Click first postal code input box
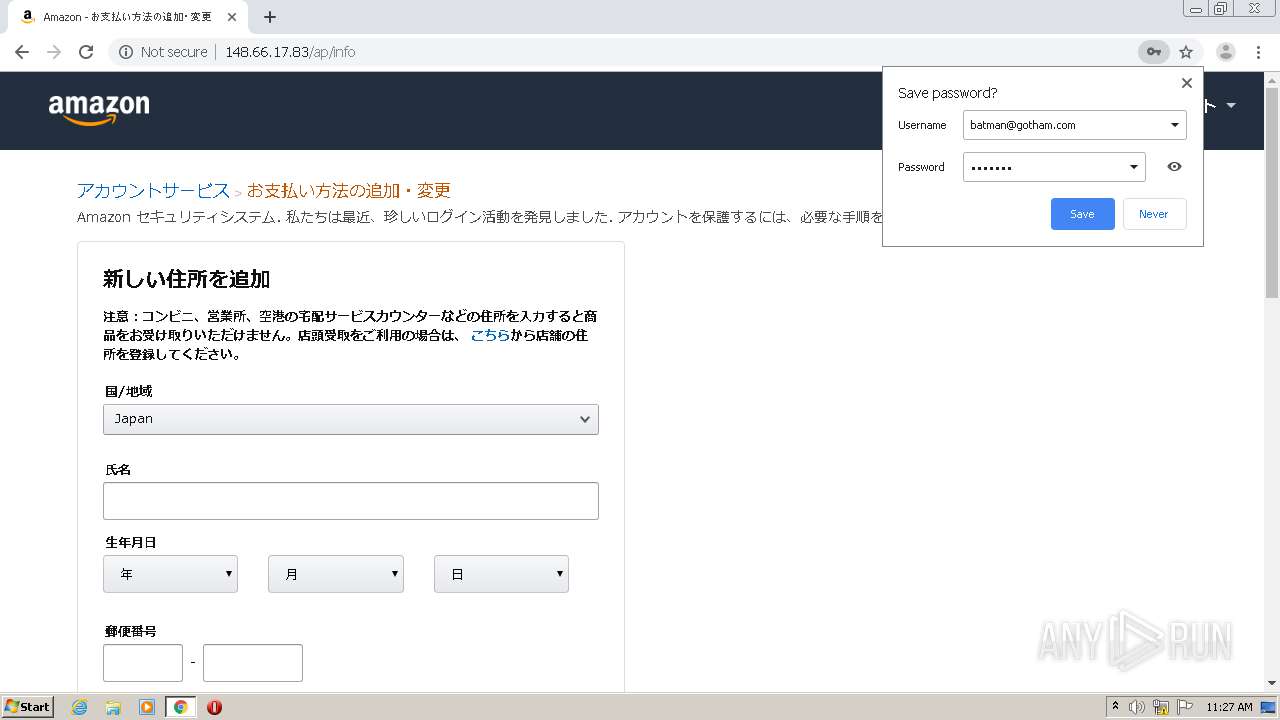This screenshot has height=720, width=1280. click(143, 663)
